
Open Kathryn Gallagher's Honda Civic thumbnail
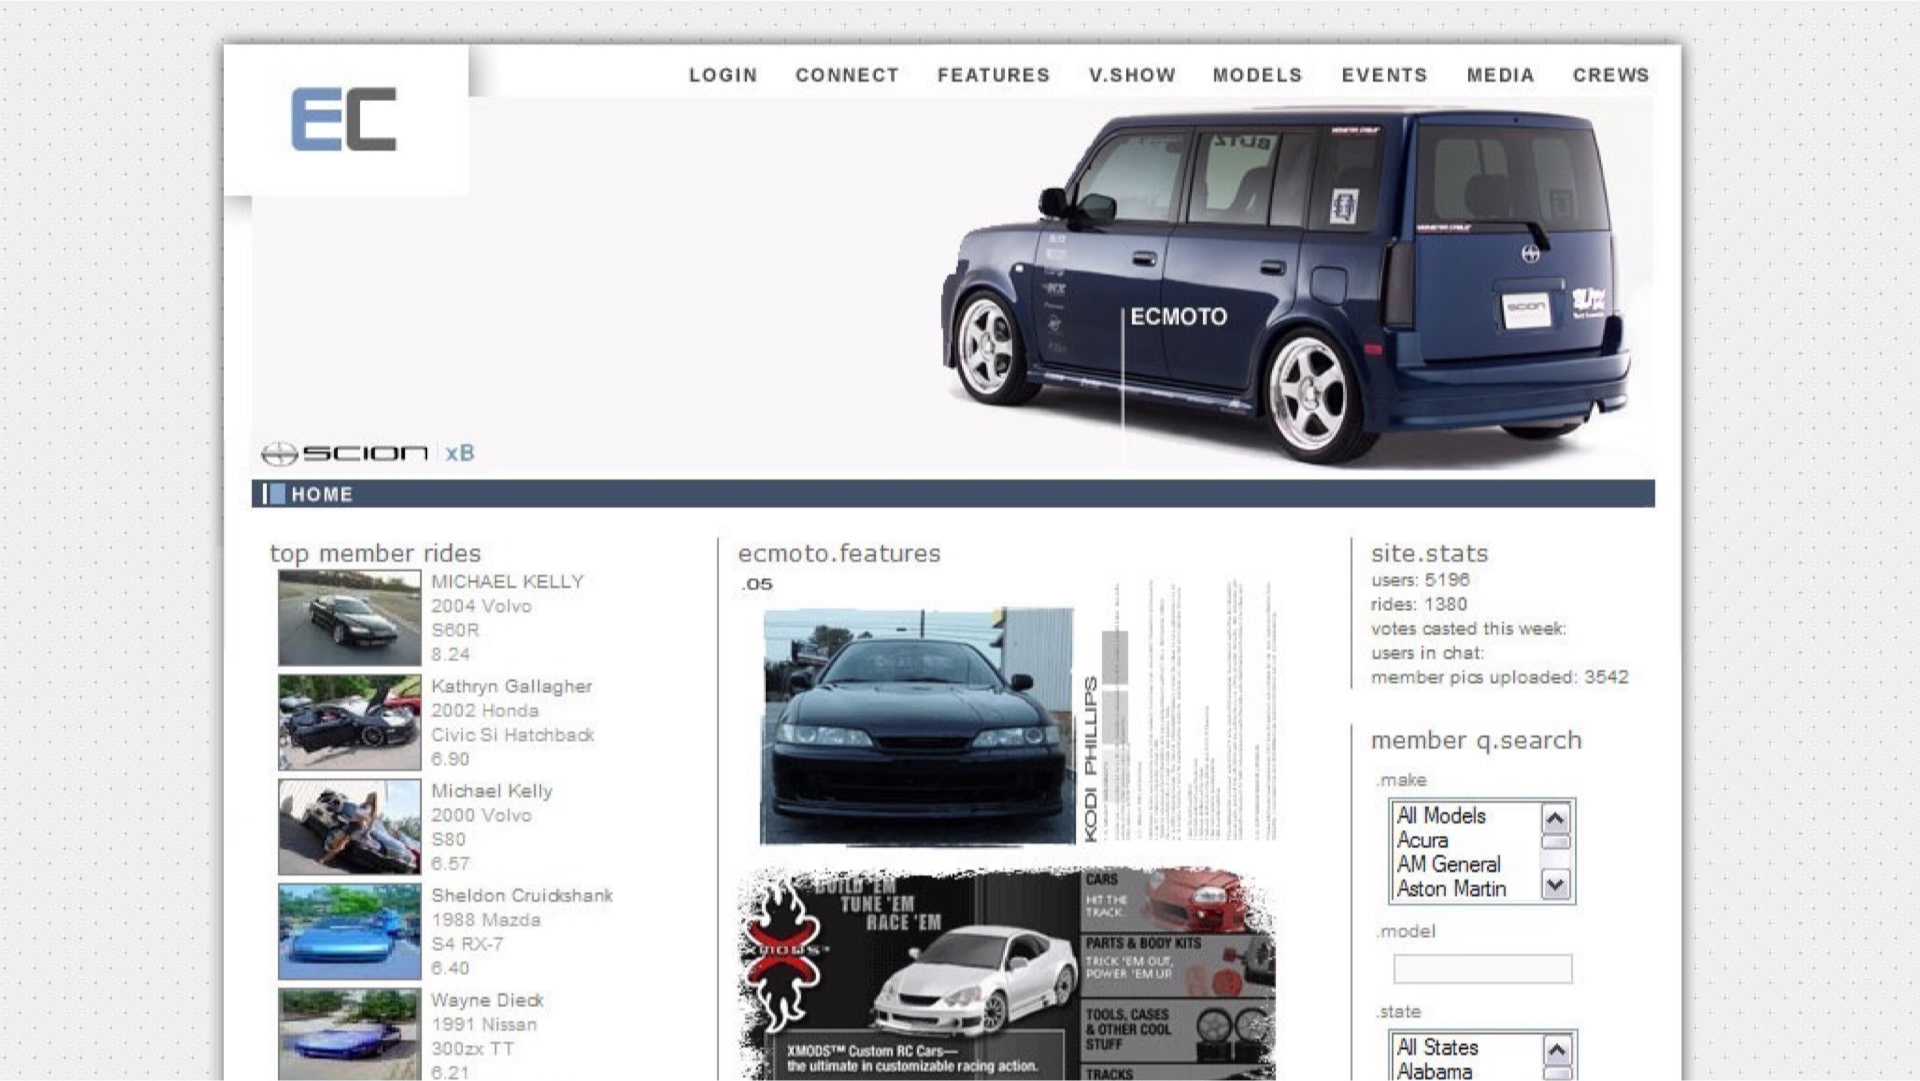[x=349, y=722]
